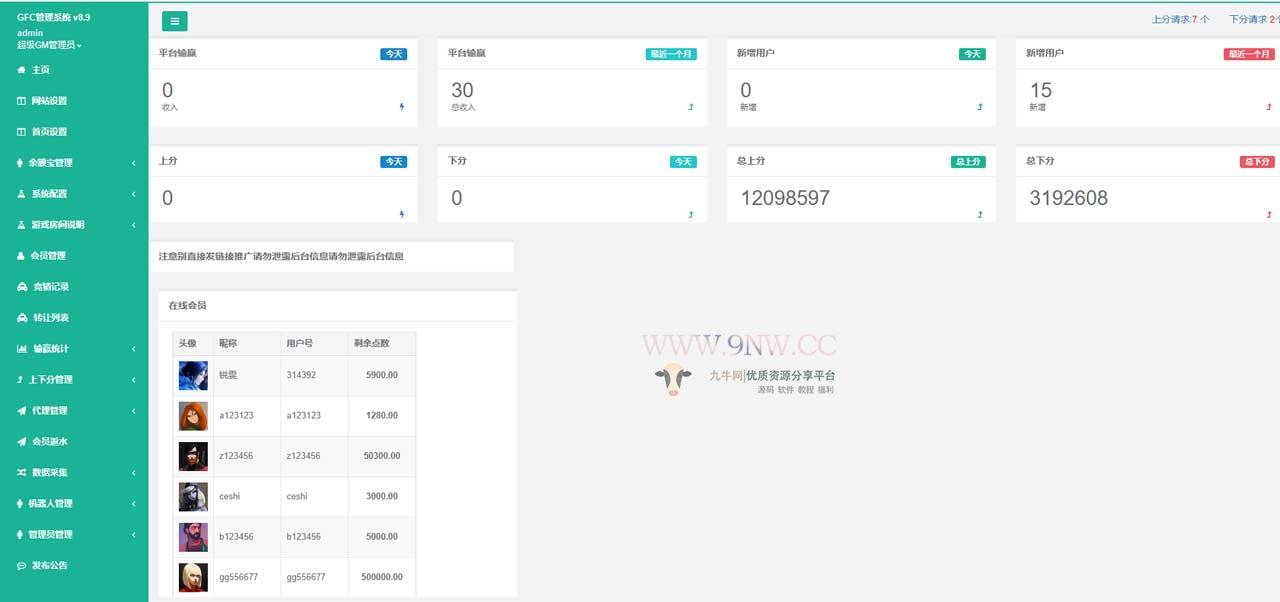Click the car icon beside 竞猜记录
Viewport: 1280px width, 602px height.
(22, 287)
